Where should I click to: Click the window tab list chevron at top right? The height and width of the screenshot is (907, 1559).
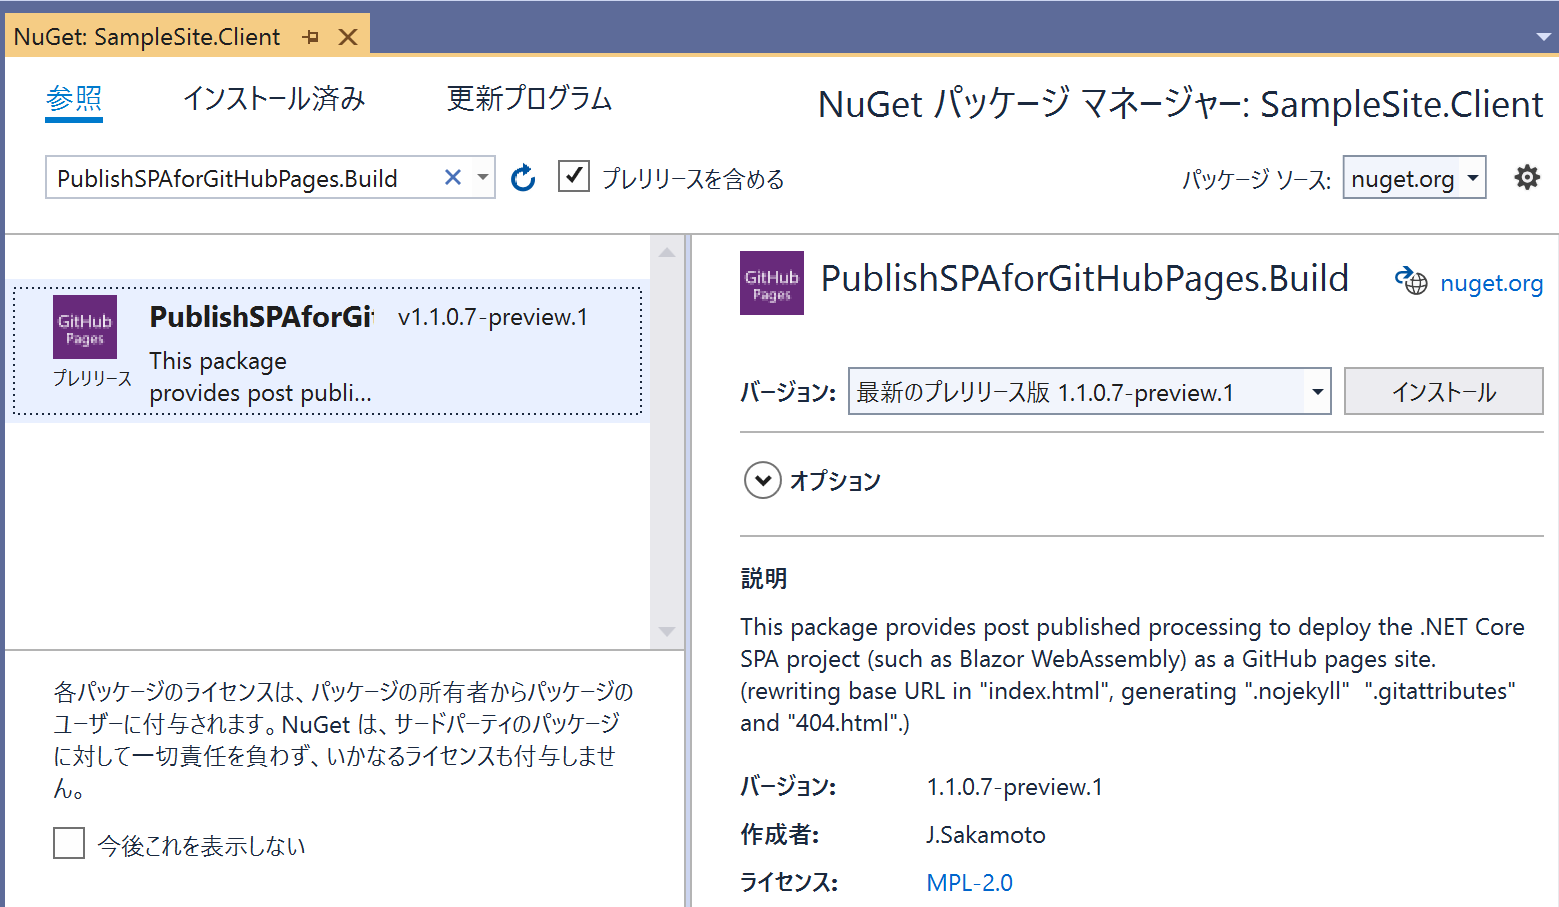1544,36
